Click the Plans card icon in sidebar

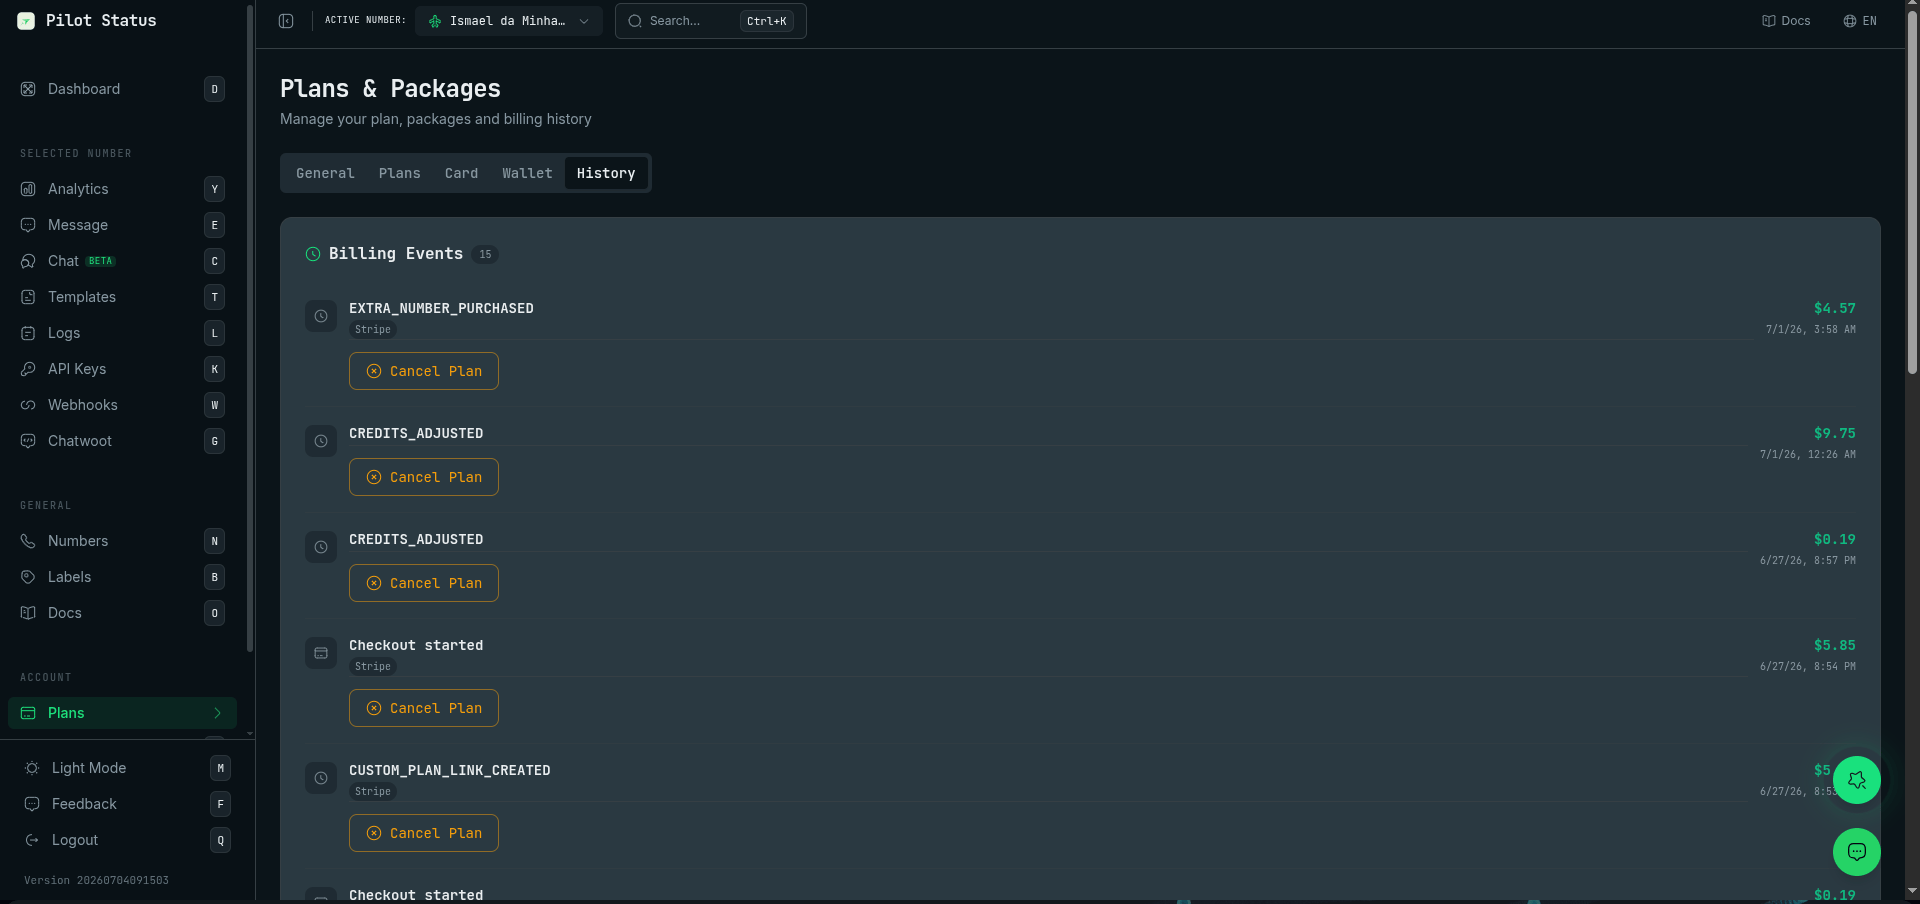tap(28, 713)
